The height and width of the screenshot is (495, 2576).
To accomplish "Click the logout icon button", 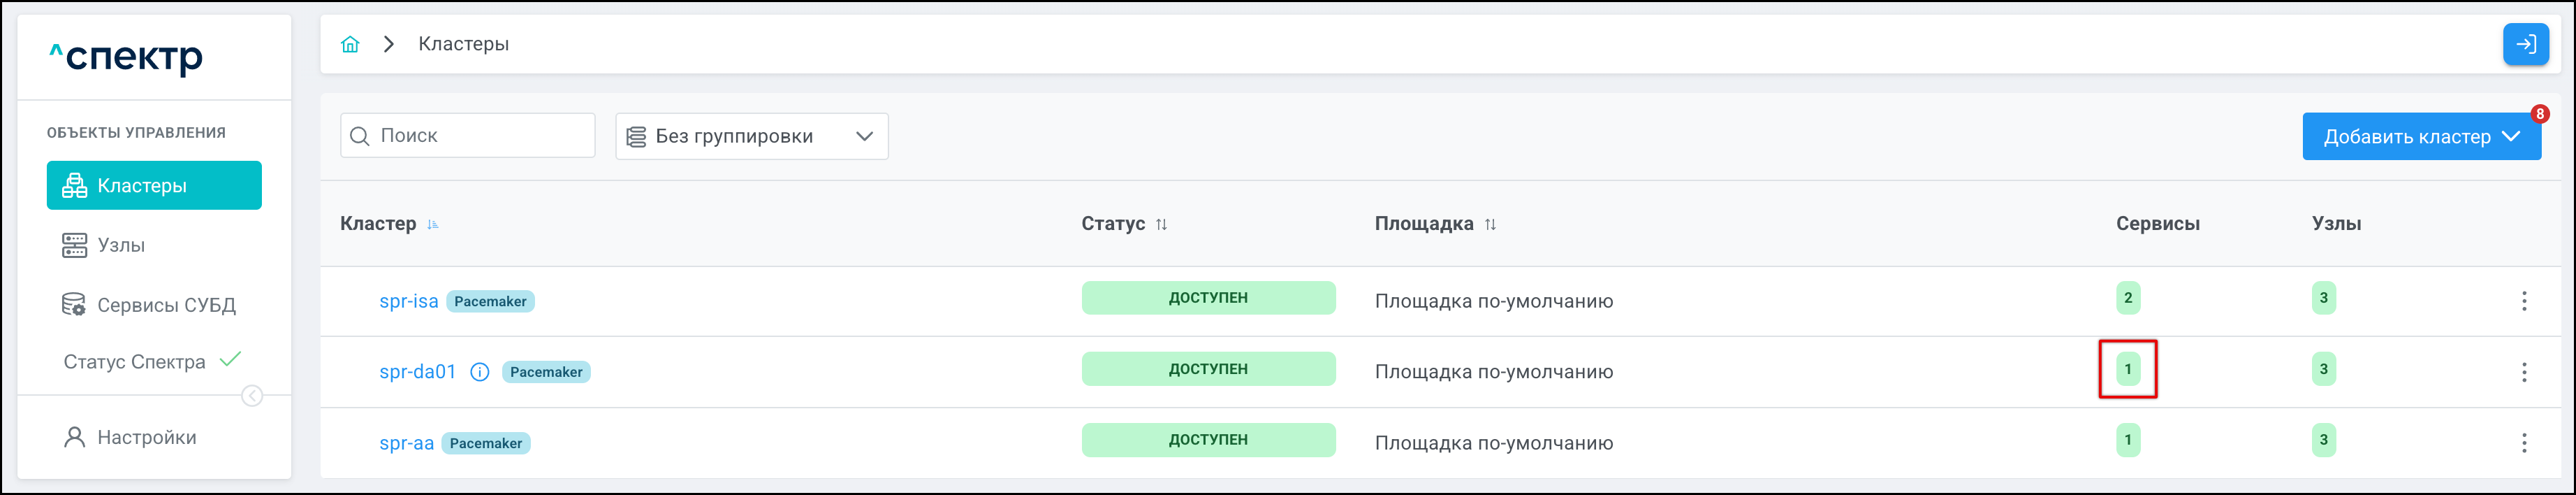I will 2525,44.
